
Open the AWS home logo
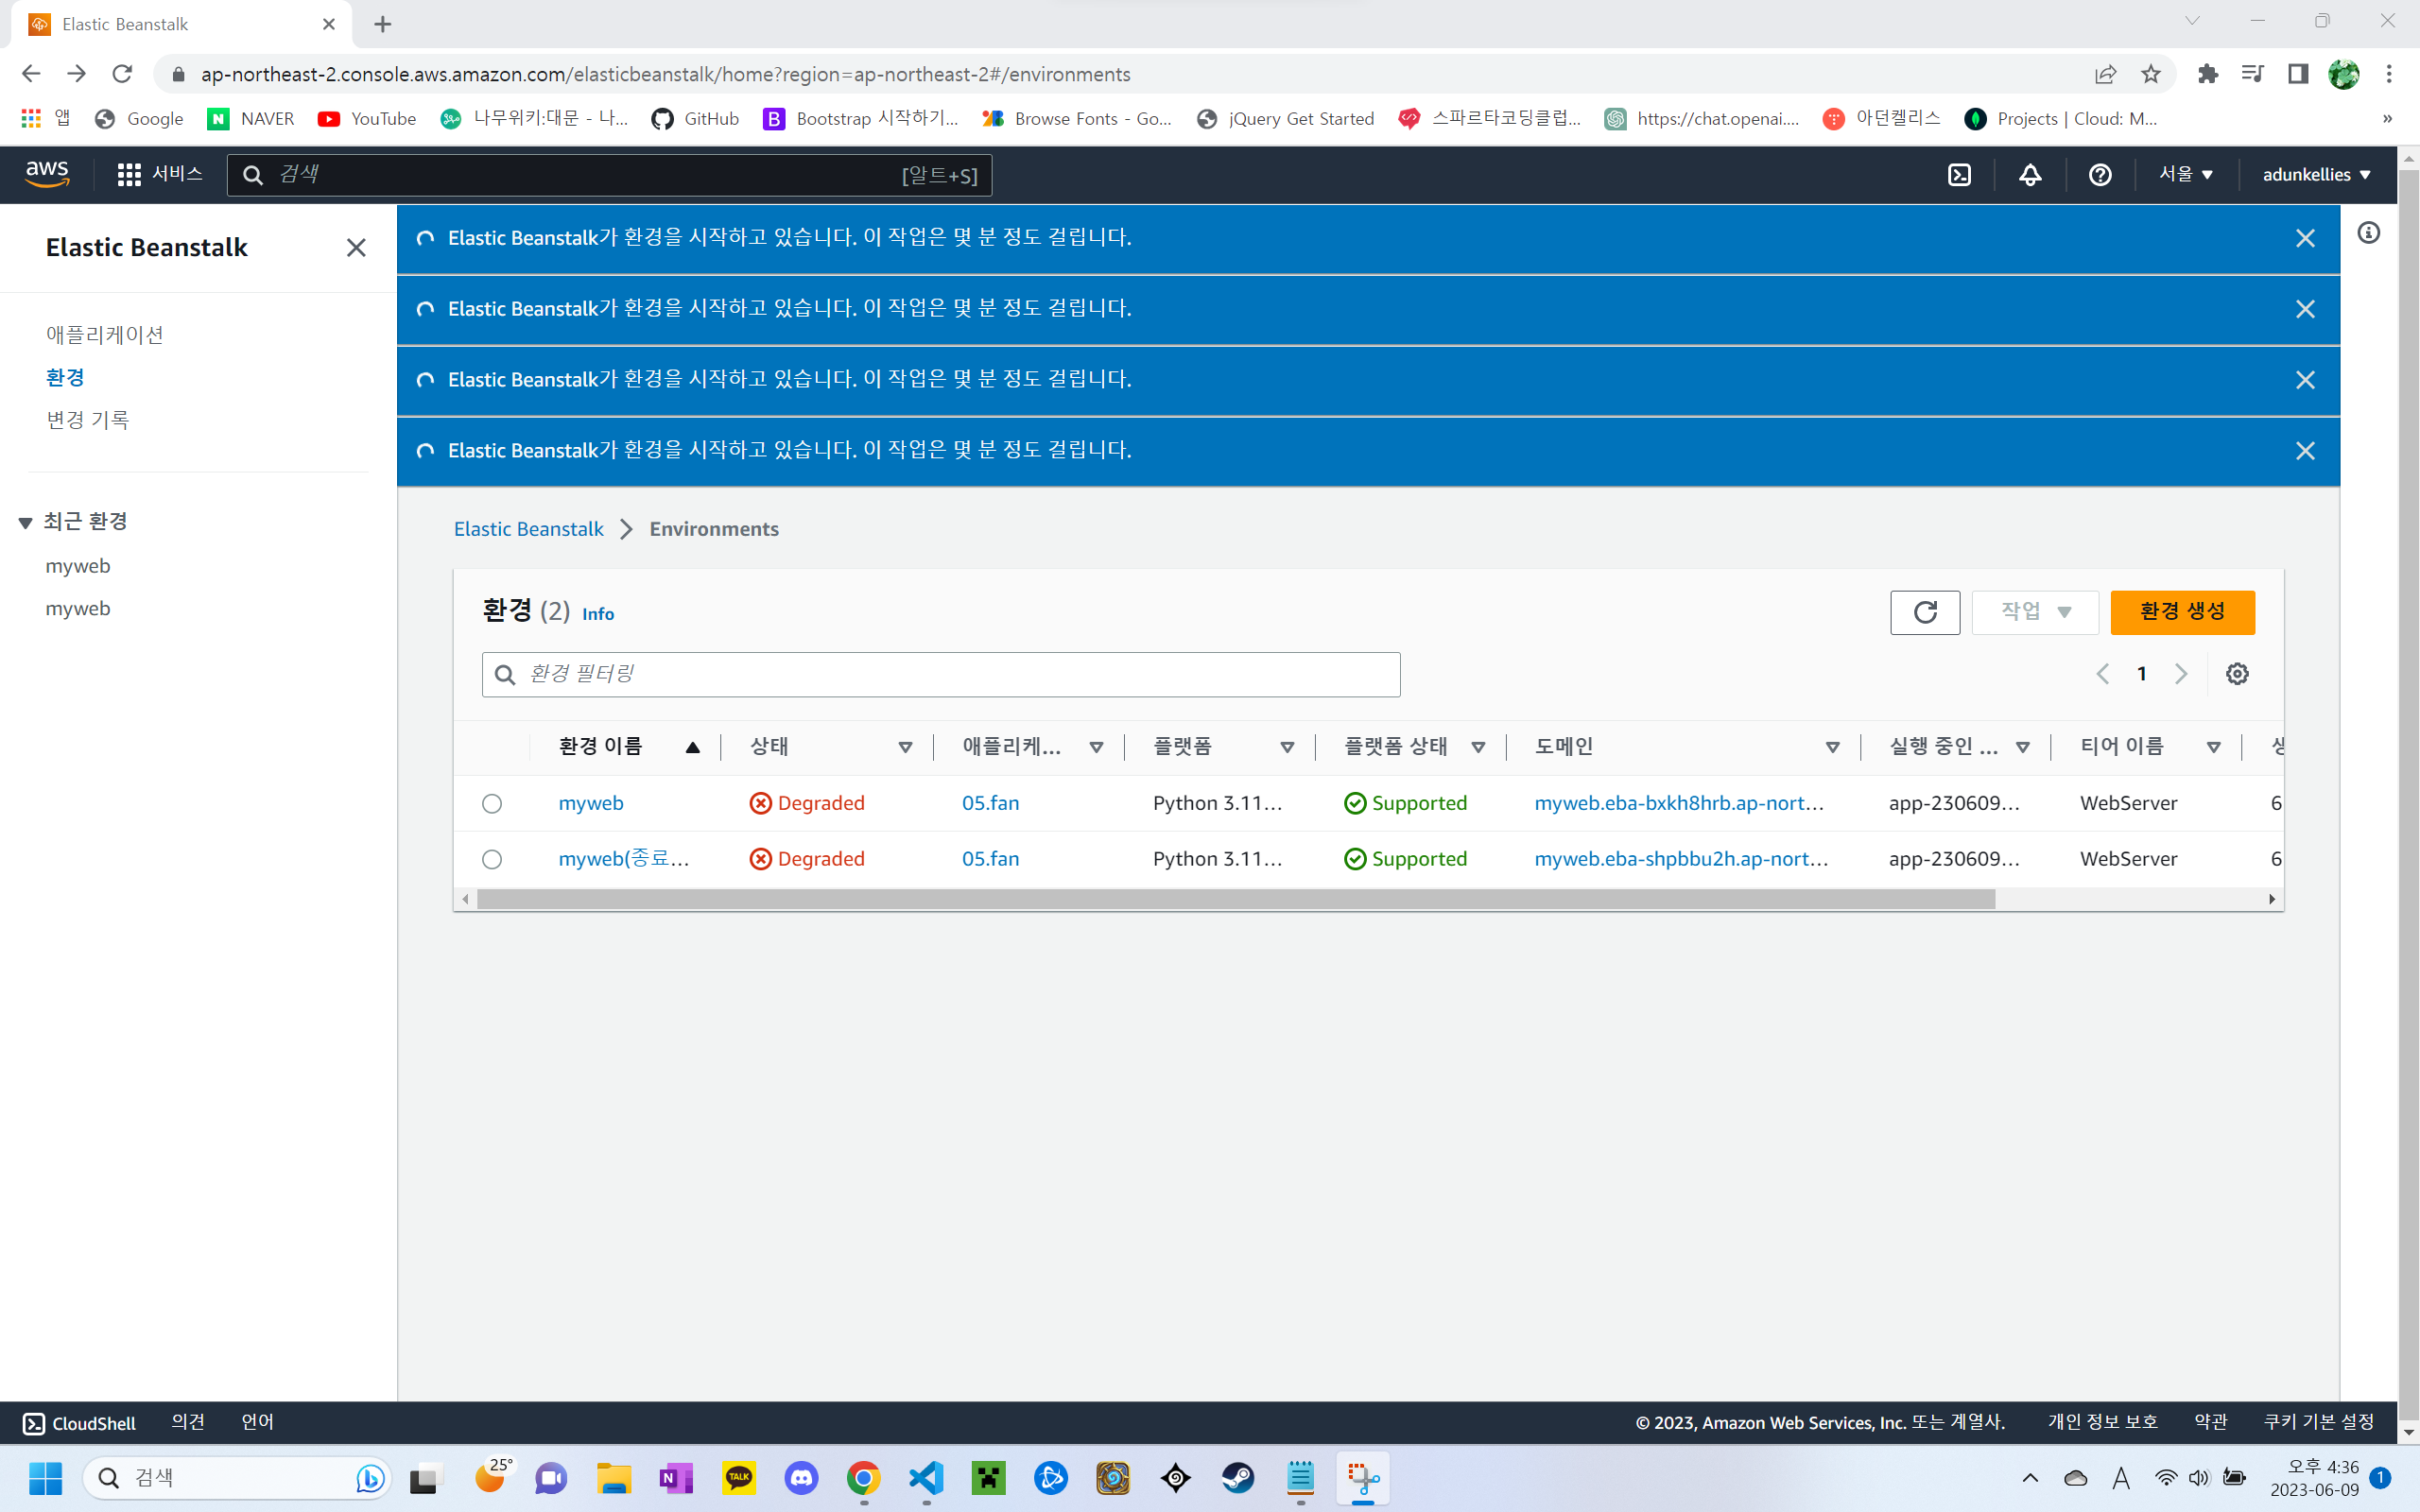[47, 174]
